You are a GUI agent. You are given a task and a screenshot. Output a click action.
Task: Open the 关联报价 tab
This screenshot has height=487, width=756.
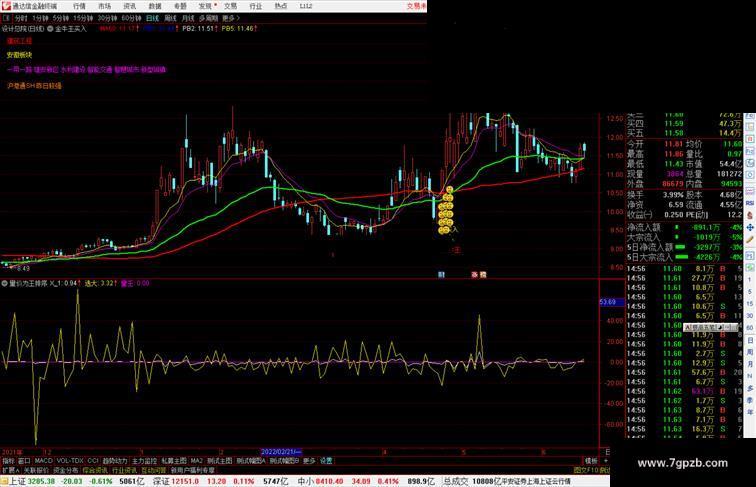click(36, 470)
